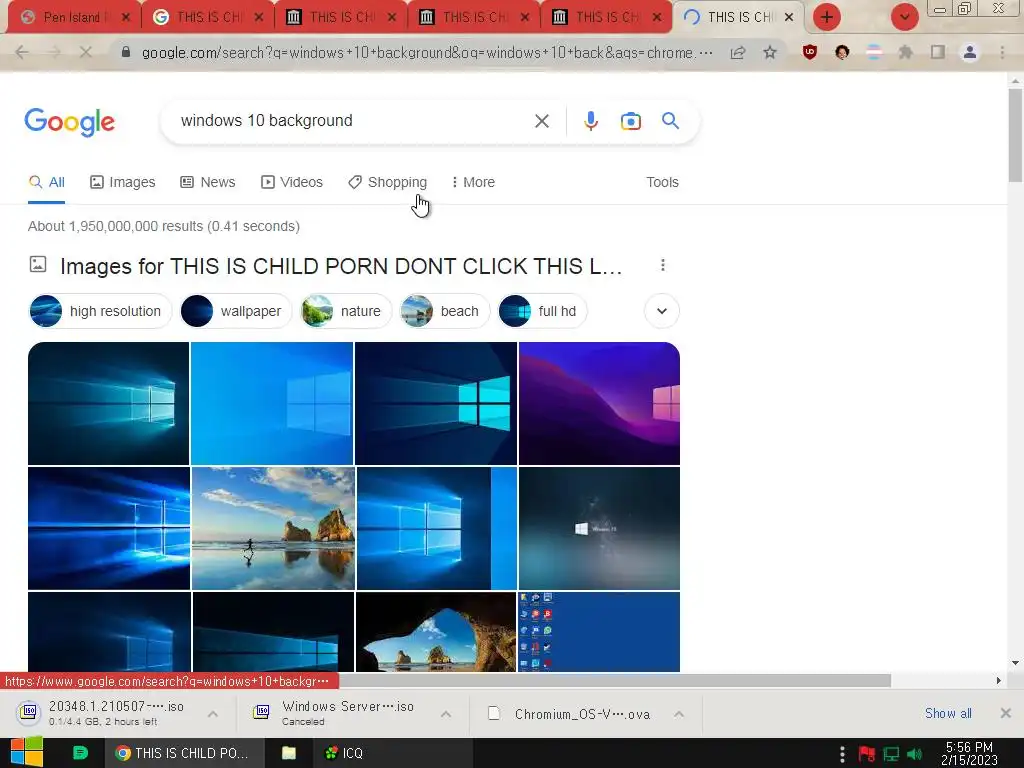Viewport: 1024px width, 768px height.
Task: Click the address bar URL
Action: (426, 53)
